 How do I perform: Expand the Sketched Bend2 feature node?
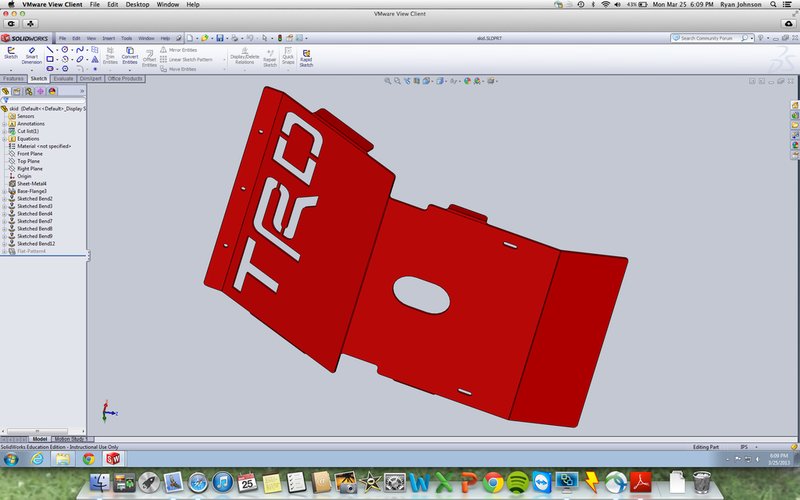pyautogui.click(x=4, y=199)
